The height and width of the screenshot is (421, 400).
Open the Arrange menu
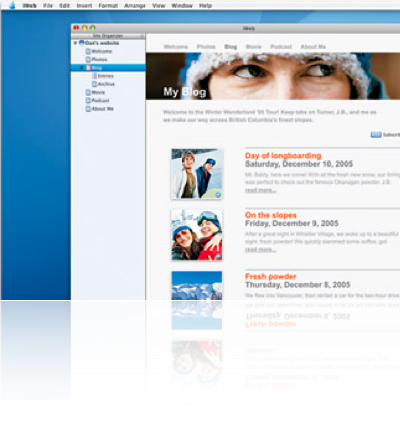[135, 6]
